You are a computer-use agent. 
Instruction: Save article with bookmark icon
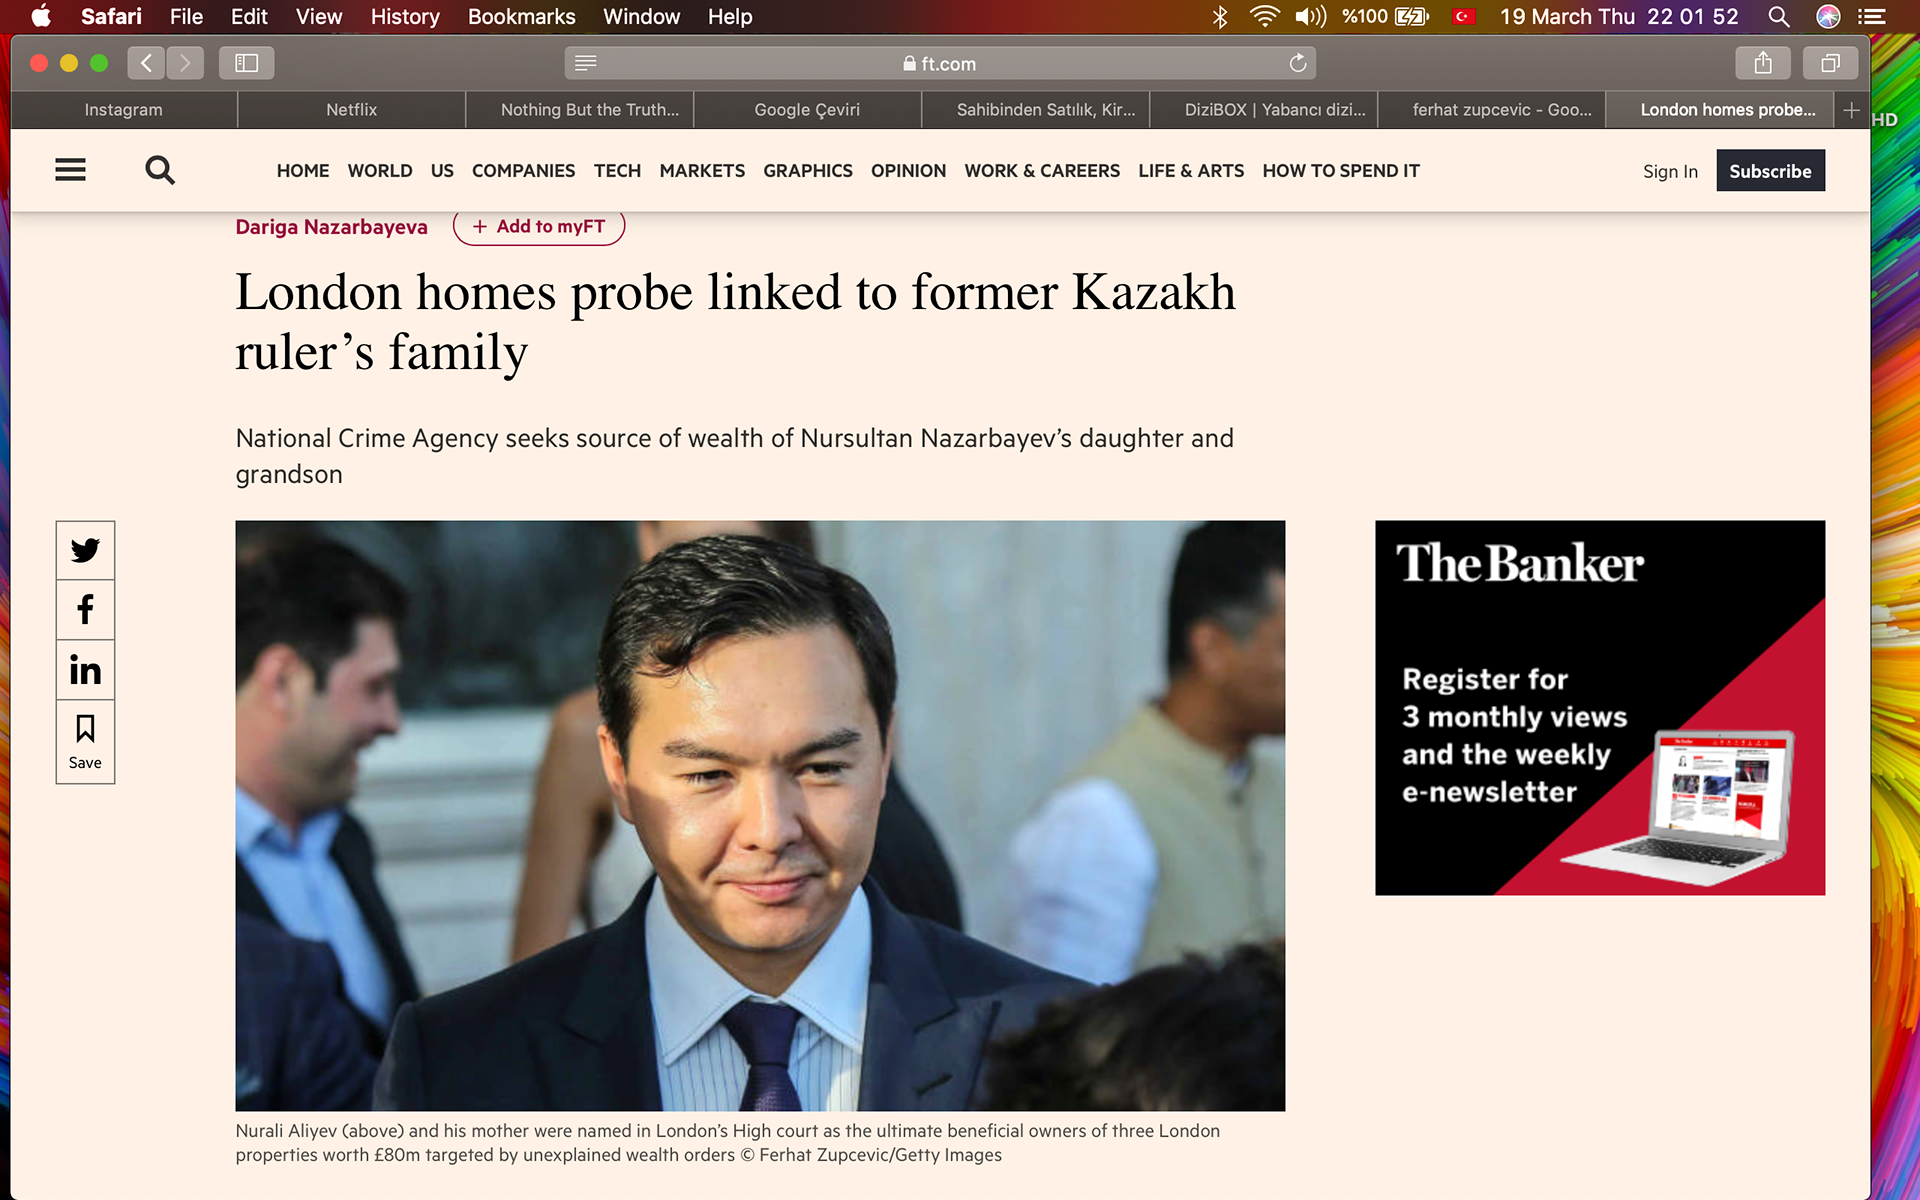[x=85, y=742]
